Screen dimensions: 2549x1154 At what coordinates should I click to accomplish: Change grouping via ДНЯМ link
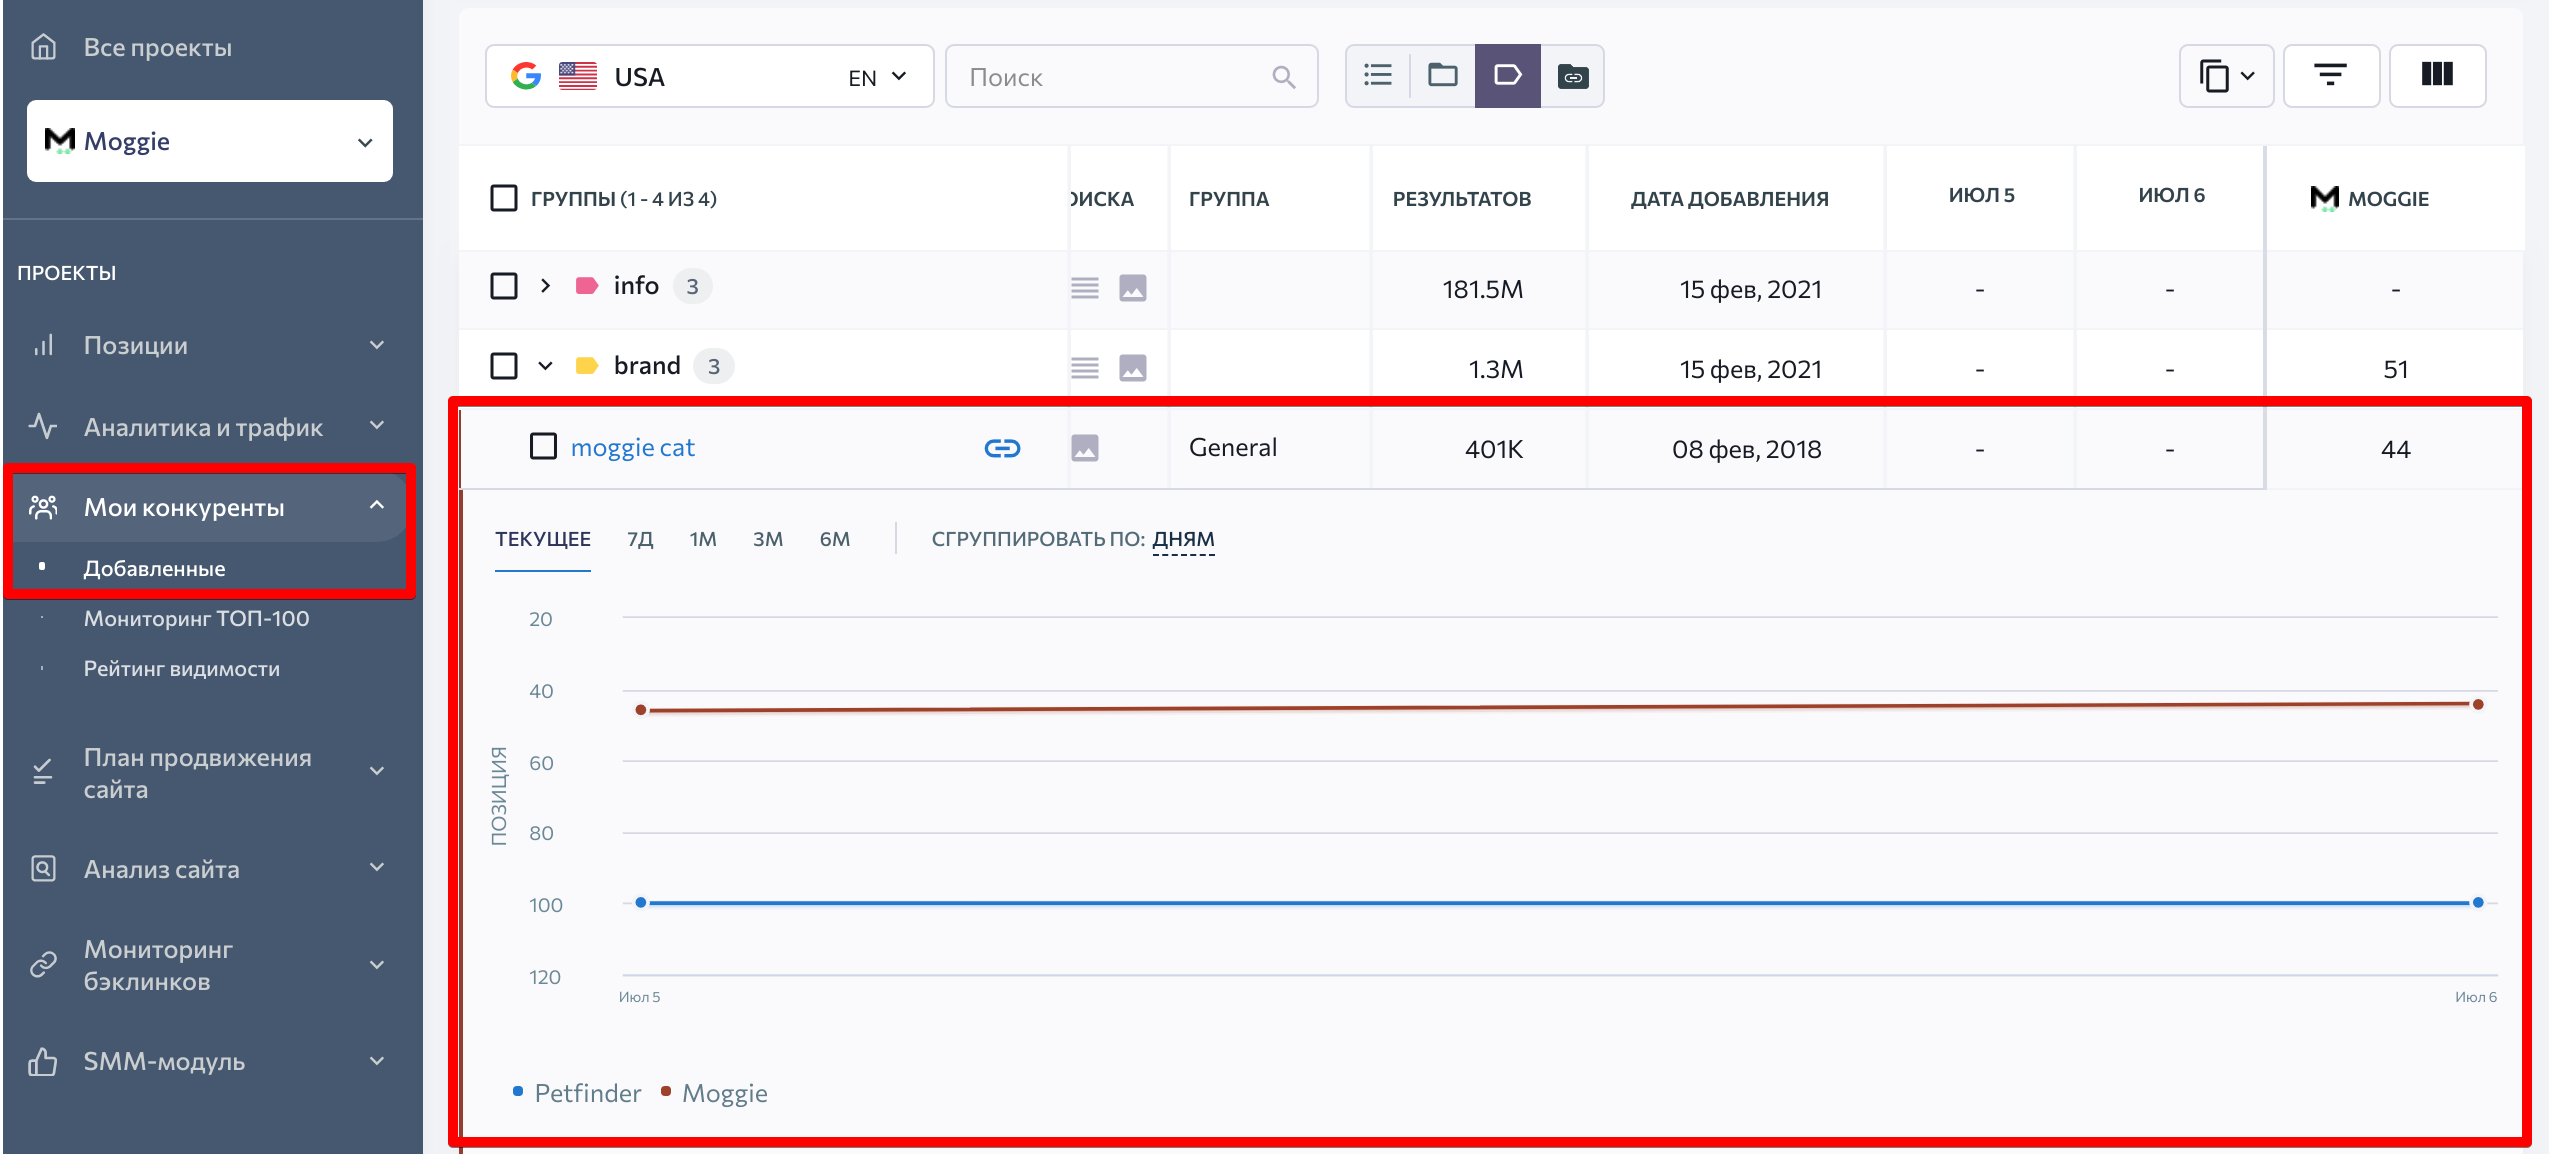tap(1183, 539)
